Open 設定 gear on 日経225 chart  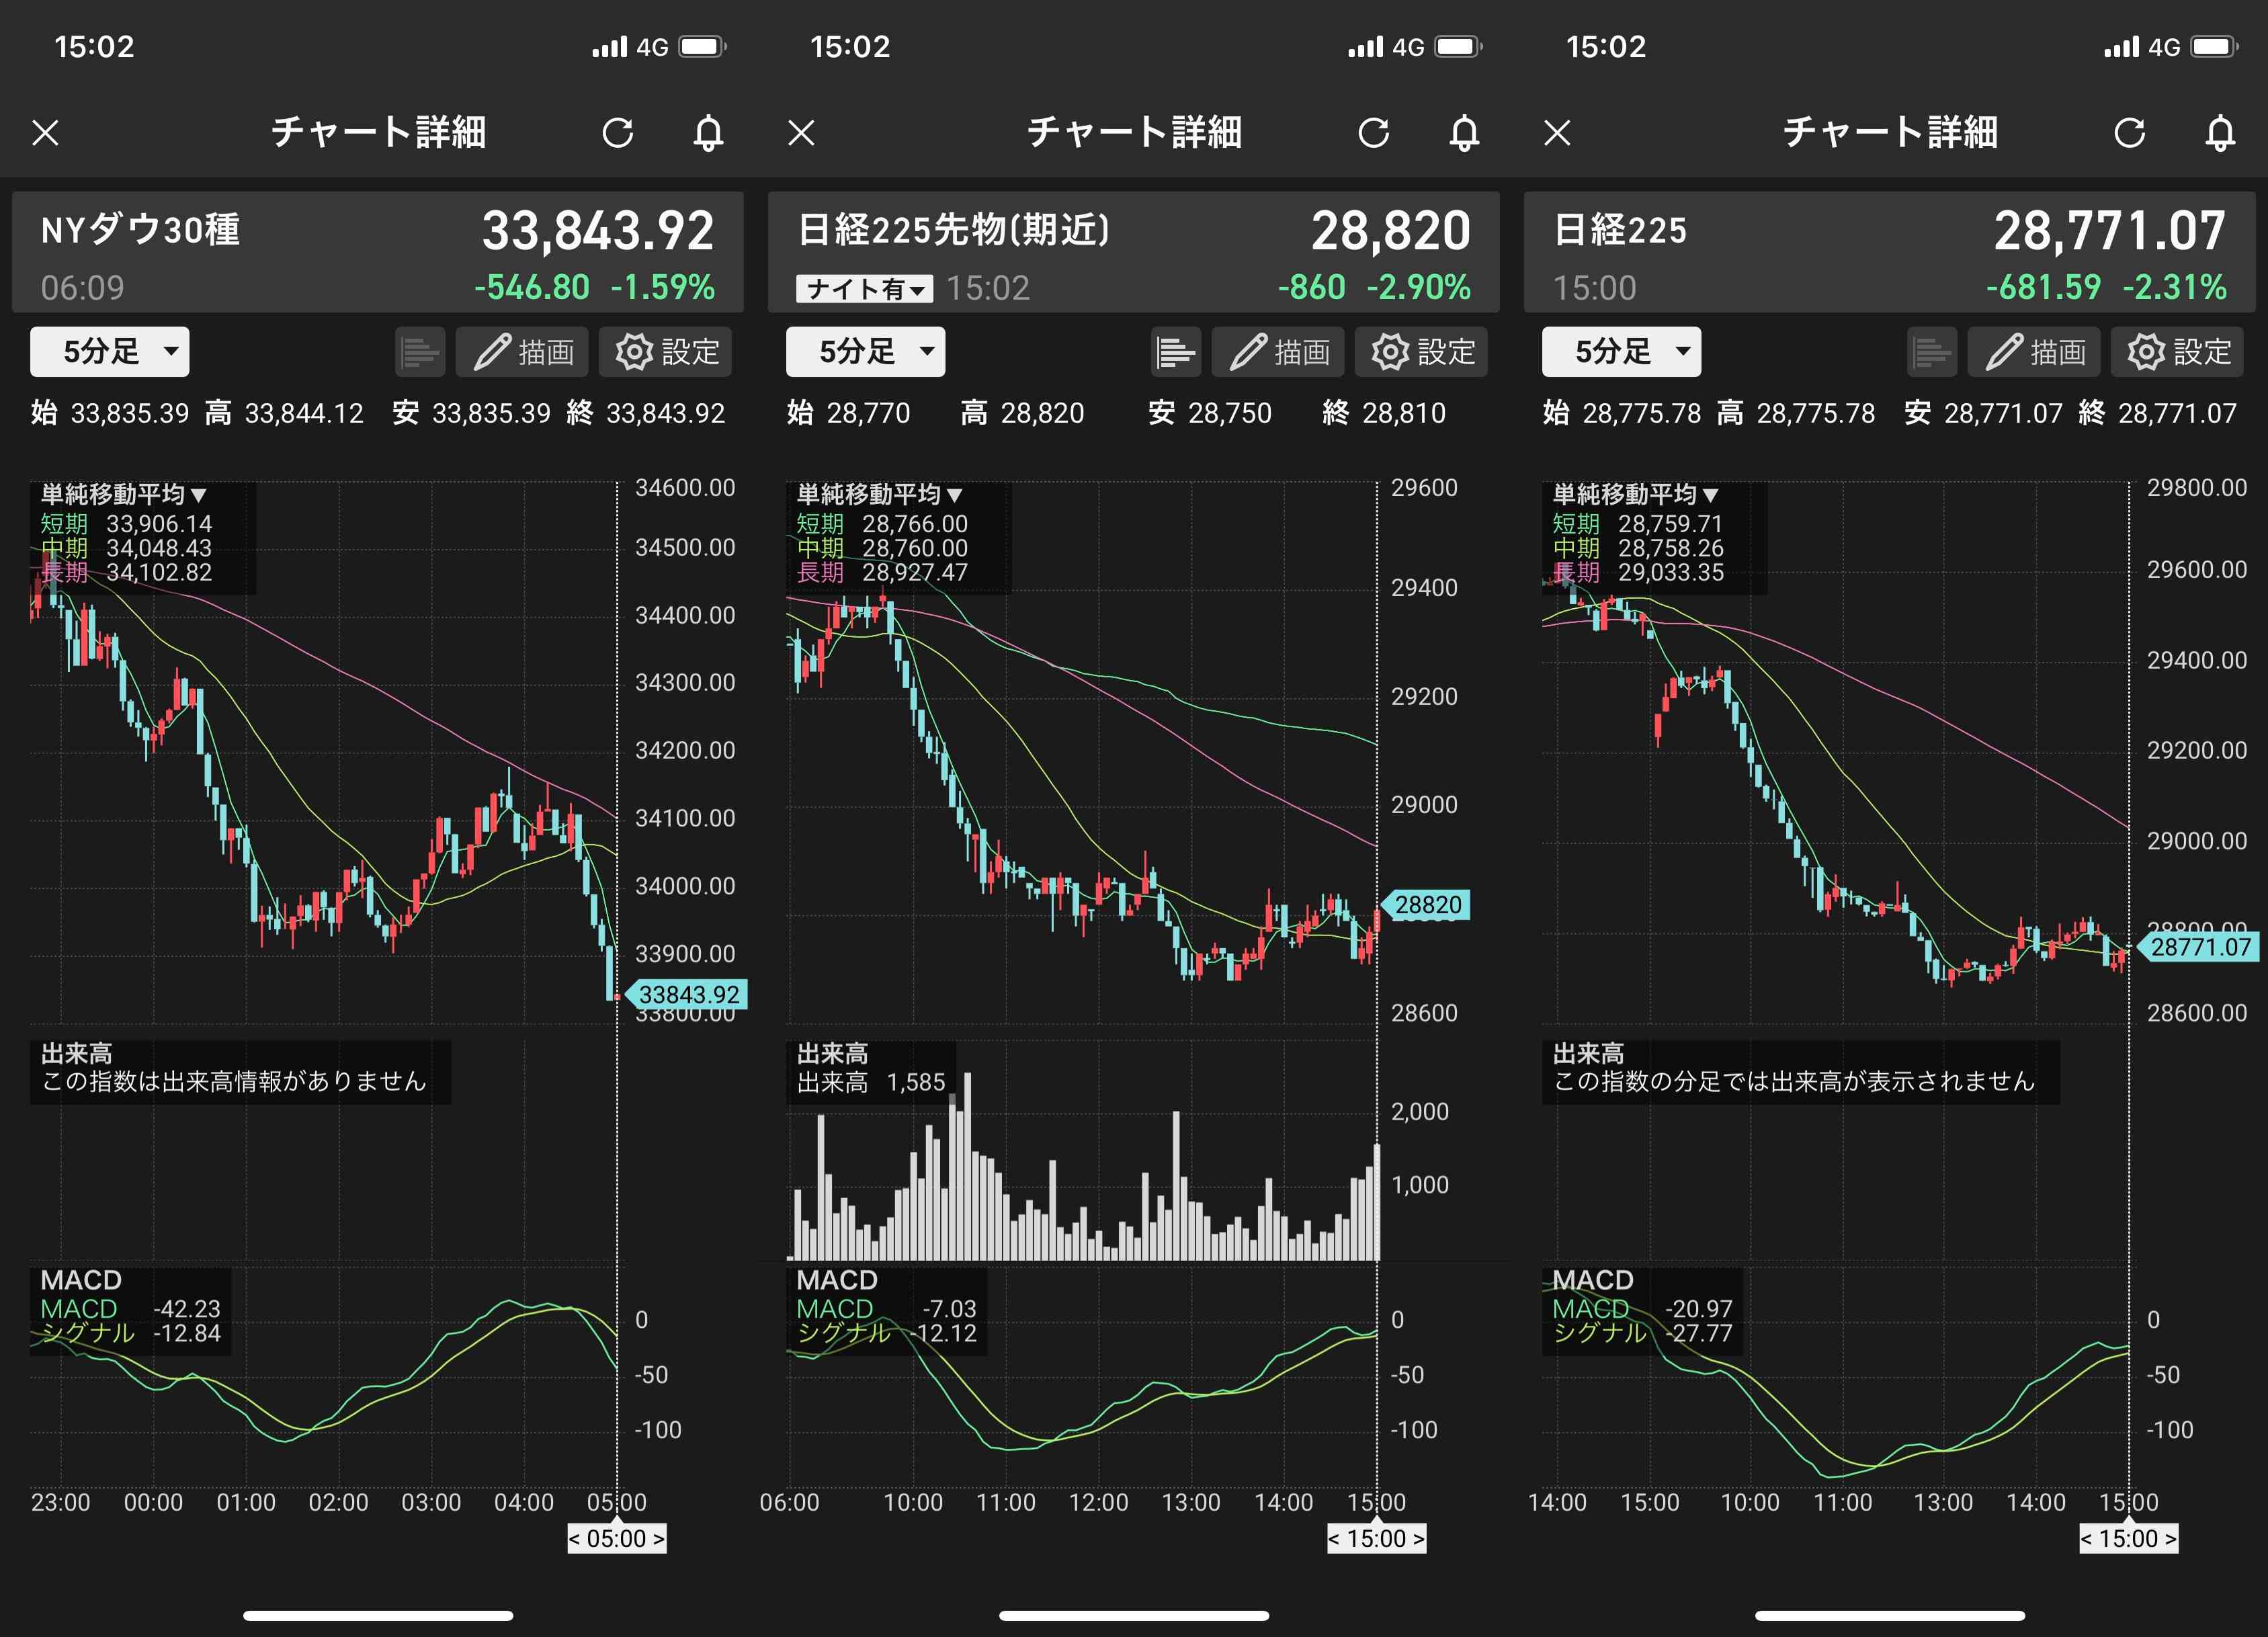point(2177,352)
